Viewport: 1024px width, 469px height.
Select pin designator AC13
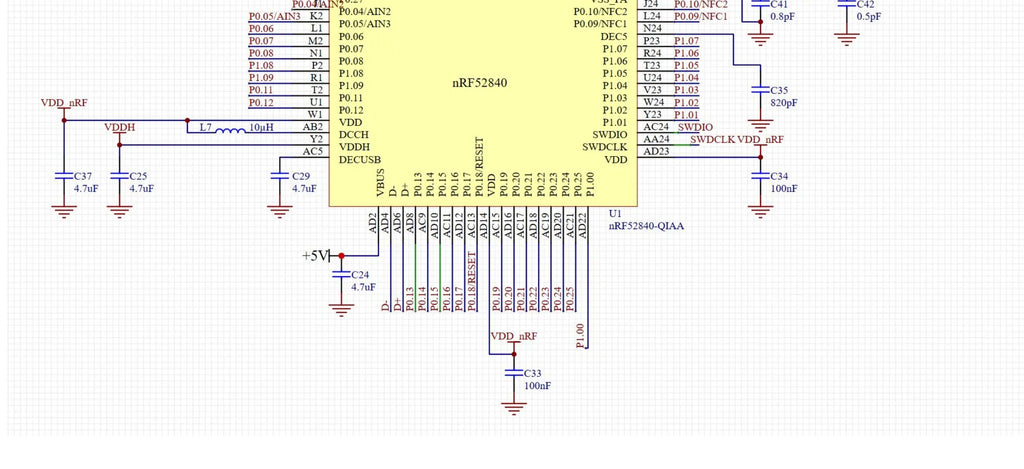[472, 224]
